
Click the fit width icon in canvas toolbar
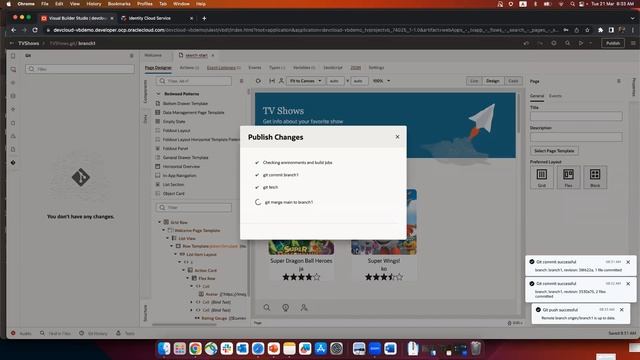272,81
